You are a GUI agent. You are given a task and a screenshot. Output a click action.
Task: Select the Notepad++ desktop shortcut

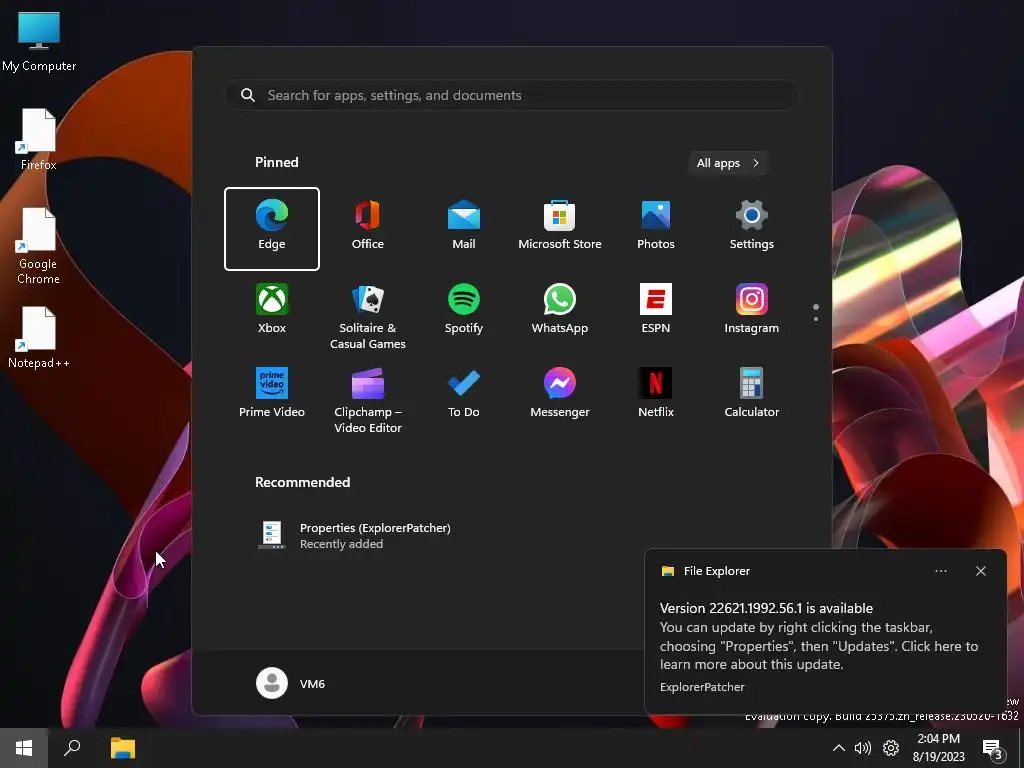tap(39, 338)
